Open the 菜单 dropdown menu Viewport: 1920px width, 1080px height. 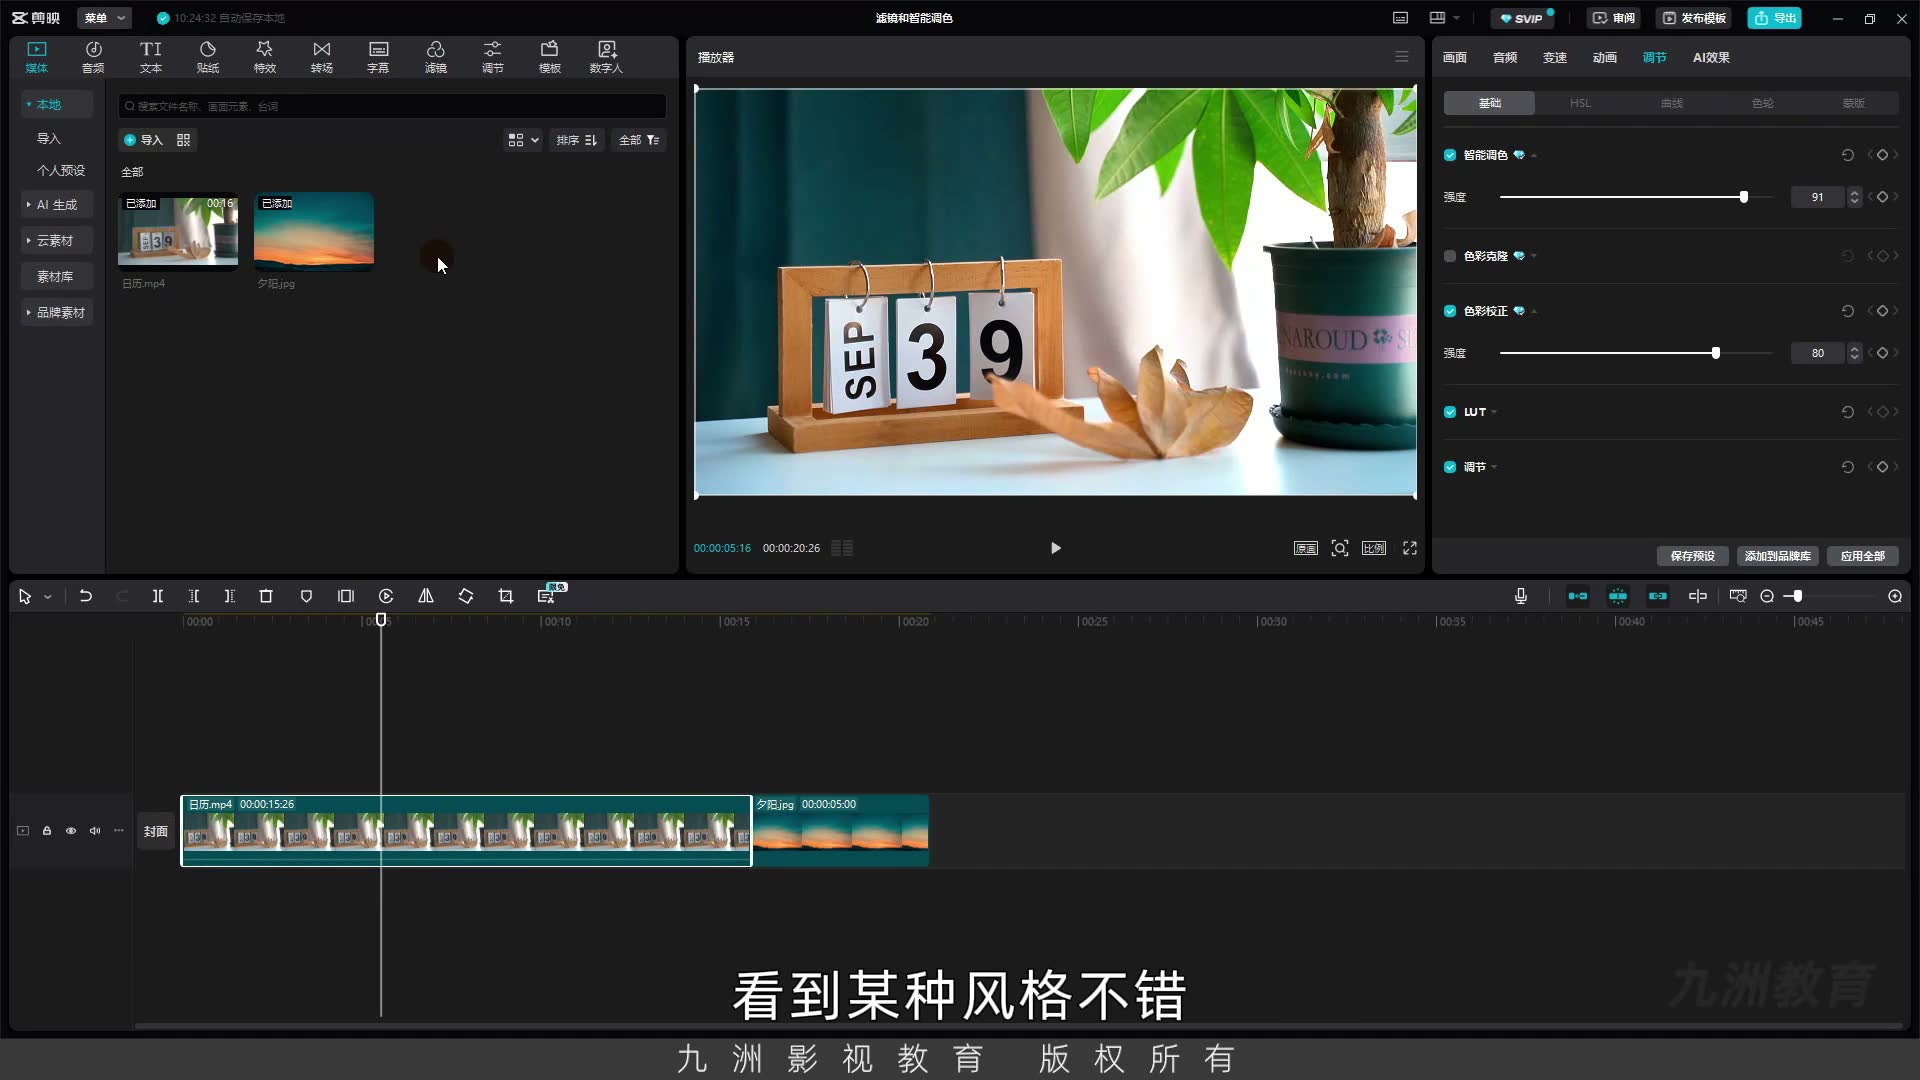(x=105, y=18)
